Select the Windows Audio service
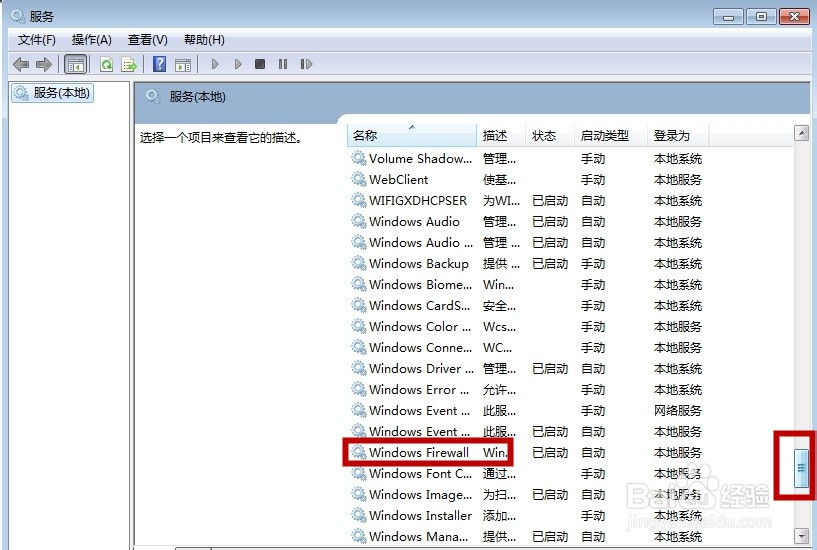This screenshot has height=550, width=817. (x=526, y=221)
